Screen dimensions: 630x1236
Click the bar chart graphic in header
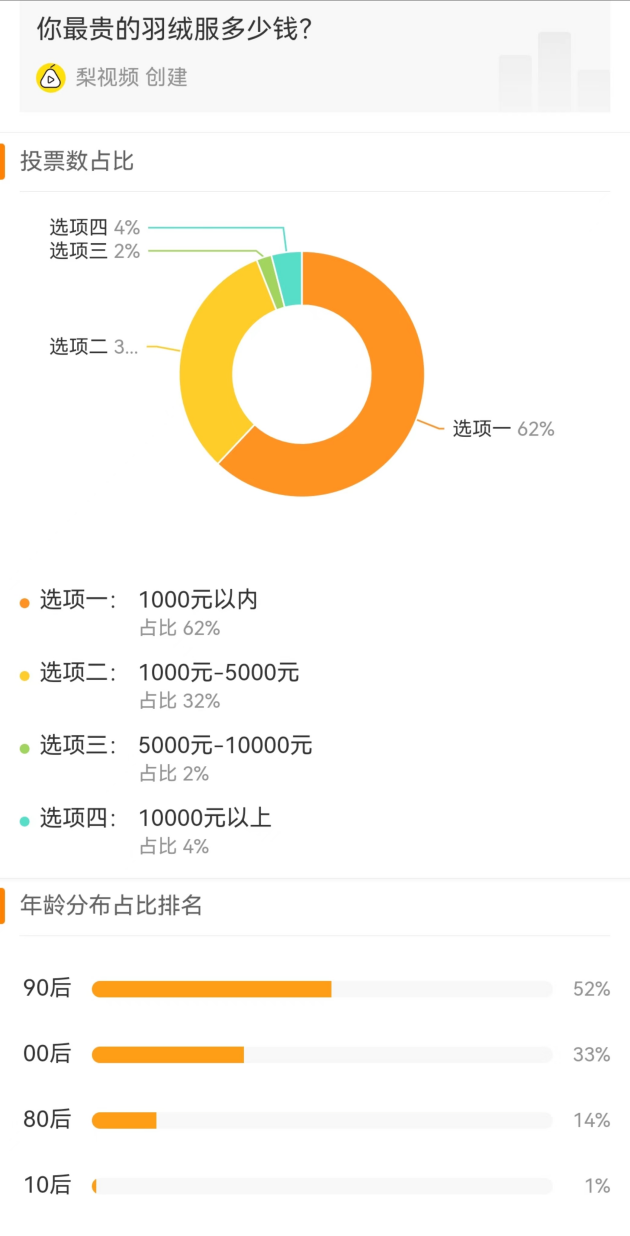554,72
